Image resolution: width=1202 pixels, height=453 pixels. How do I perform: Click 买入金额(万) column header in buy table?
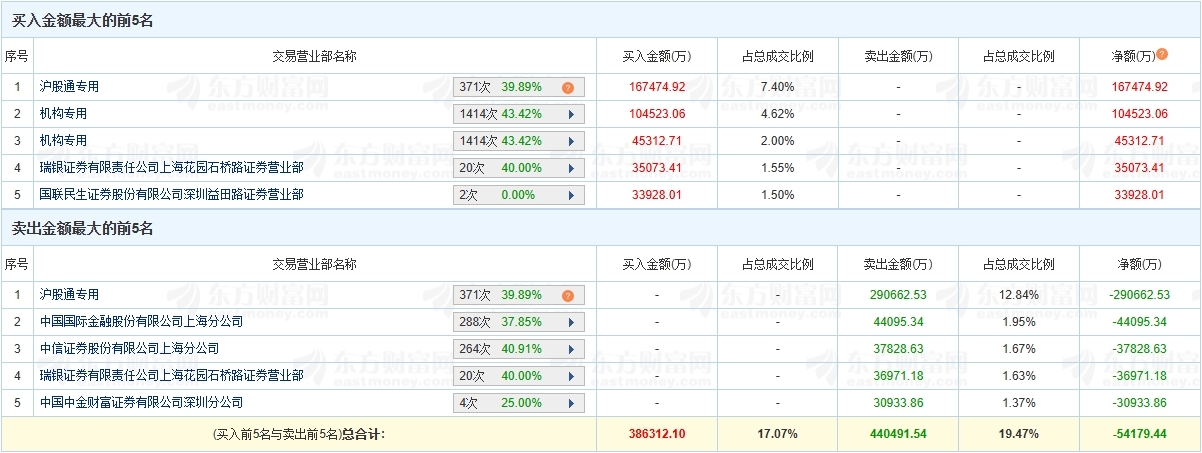tap(656, 56)
